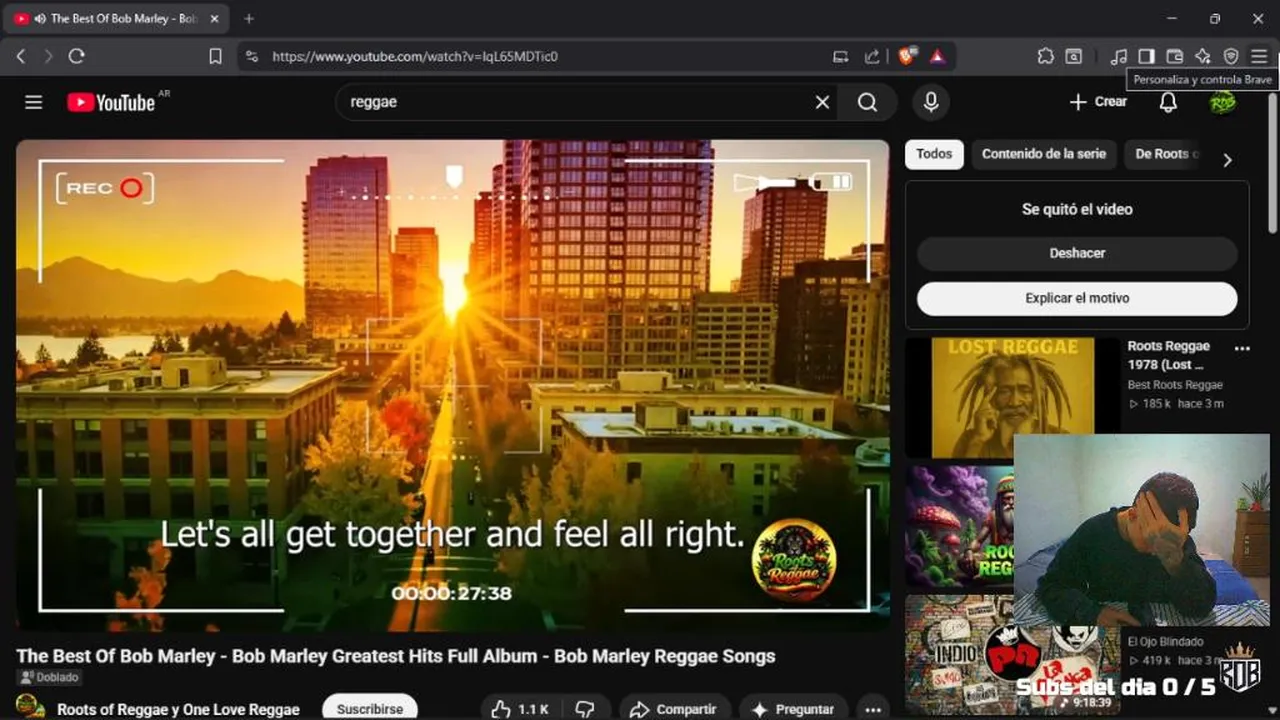1280x720 pixels.
Task: Open the YouTube hamburger guide menu
Action: pyautogui.click(x=34, y=102)
